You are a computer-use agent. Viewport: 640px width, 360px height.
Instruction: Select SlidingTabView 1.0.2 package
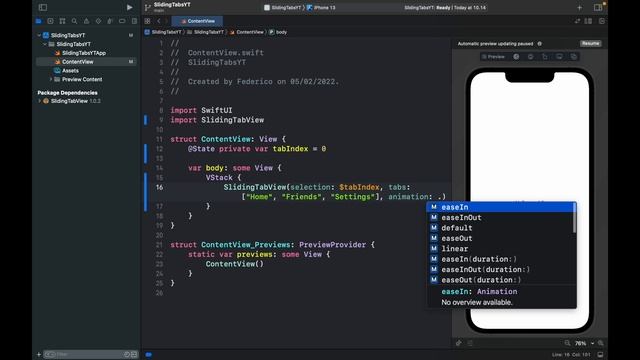click(x=72, y=101)
